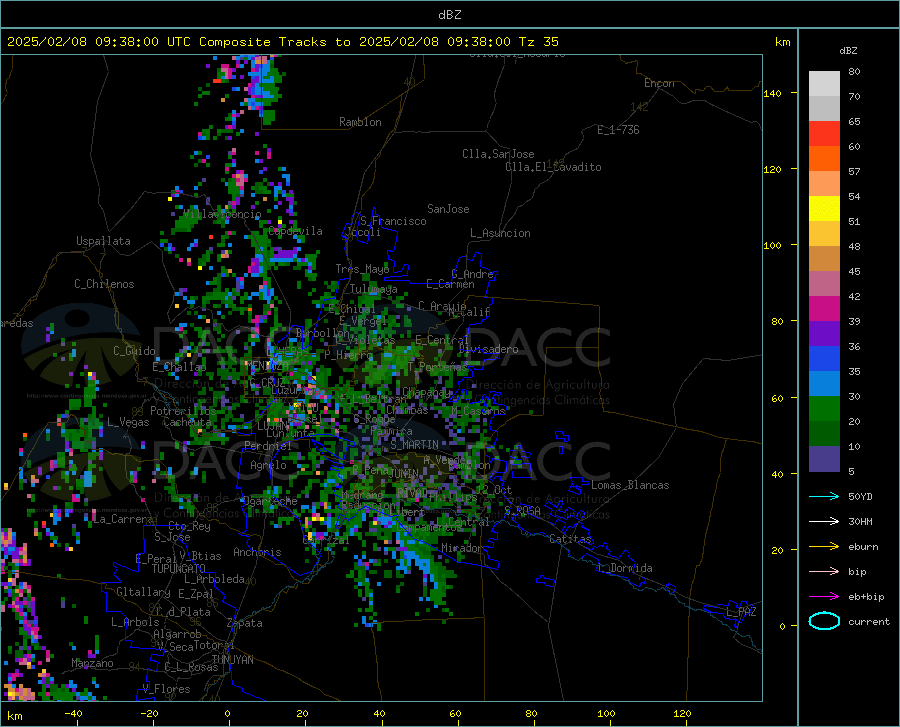Click the Agrelo place label
900x727 pixels.
[268, 465]
